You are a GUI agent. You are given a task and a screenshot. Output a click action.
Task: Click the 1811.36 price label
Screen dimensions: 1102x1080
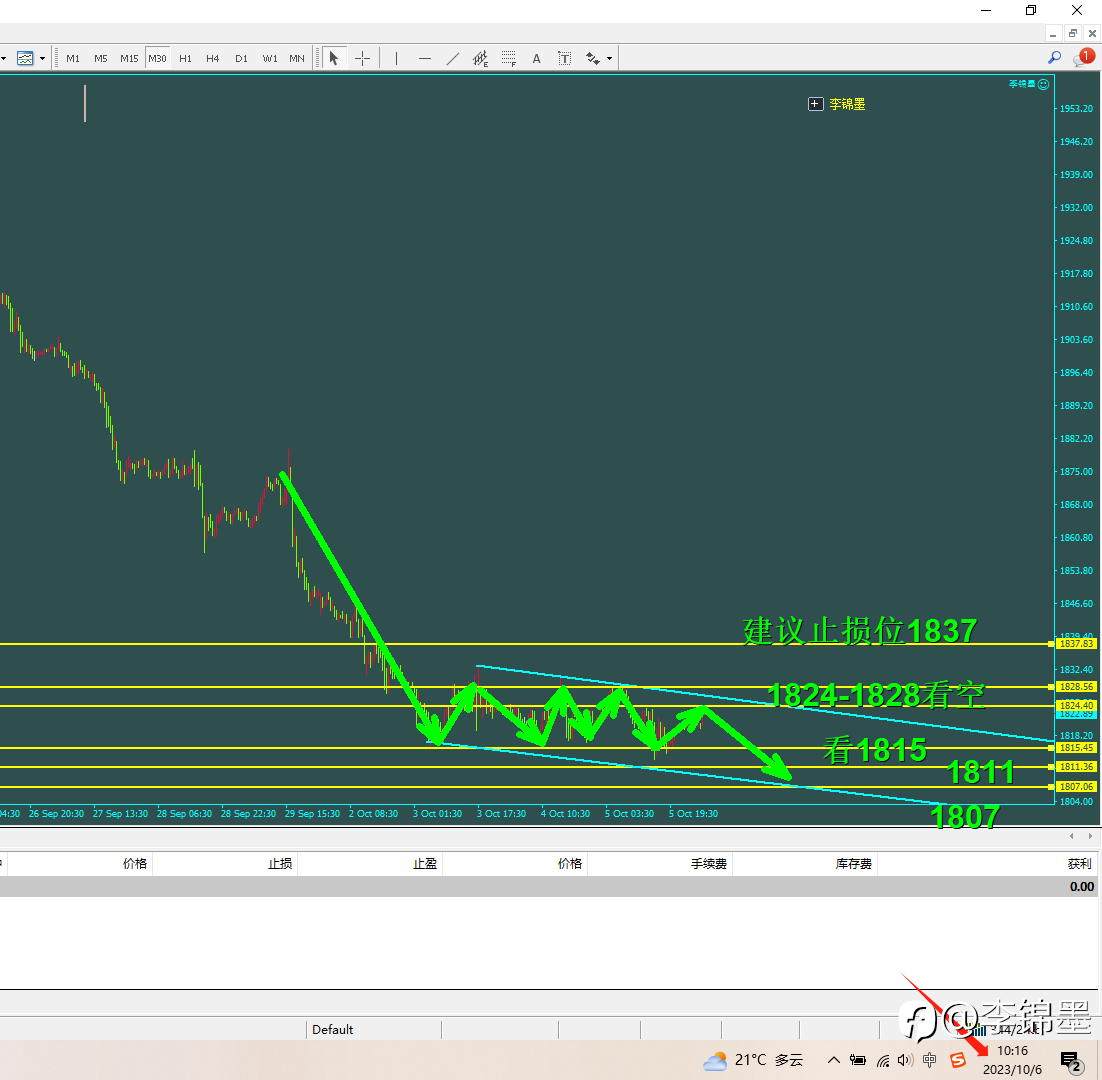(x=1076, y=767)
